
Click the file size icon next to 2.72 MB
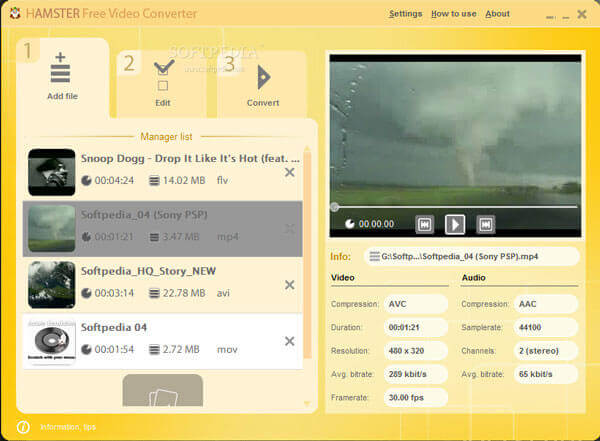[x=154, y=350]
